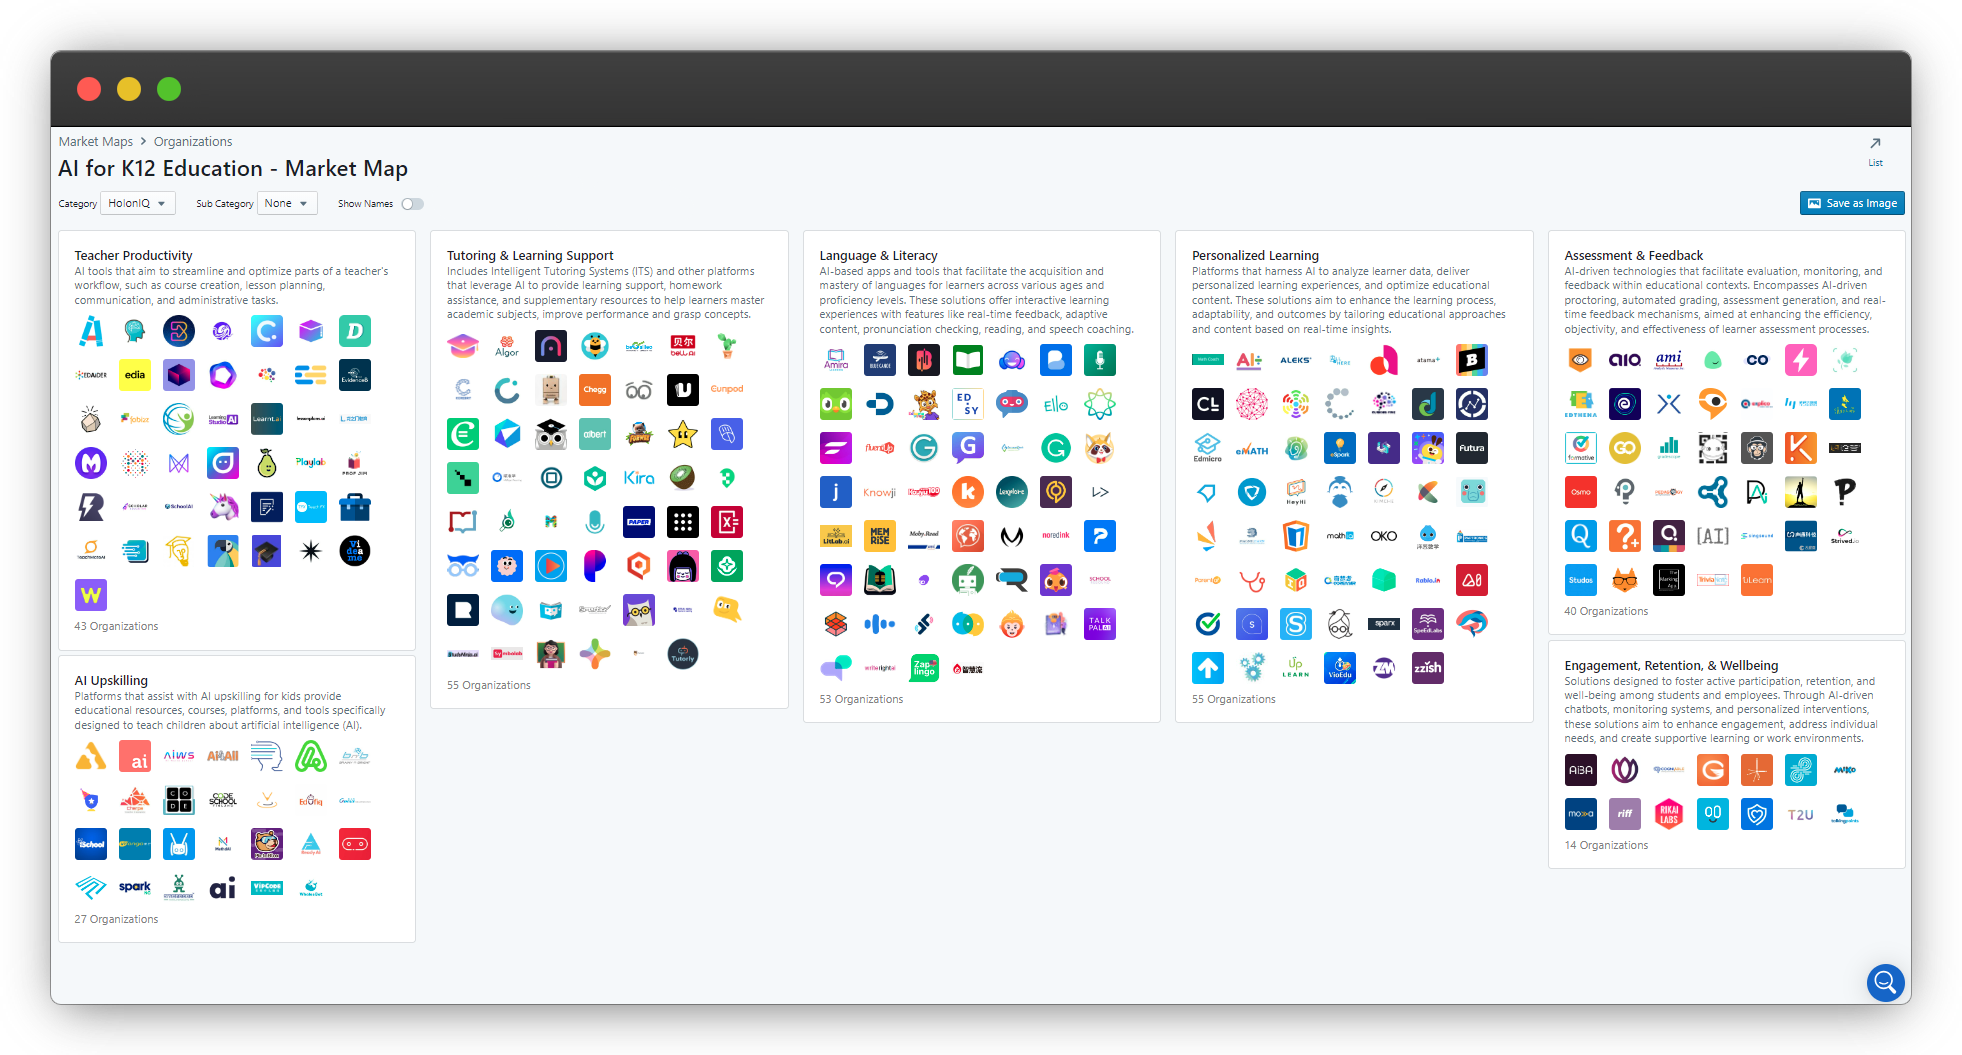
Task: Click the teal albert logo
Action: (595, 434)
